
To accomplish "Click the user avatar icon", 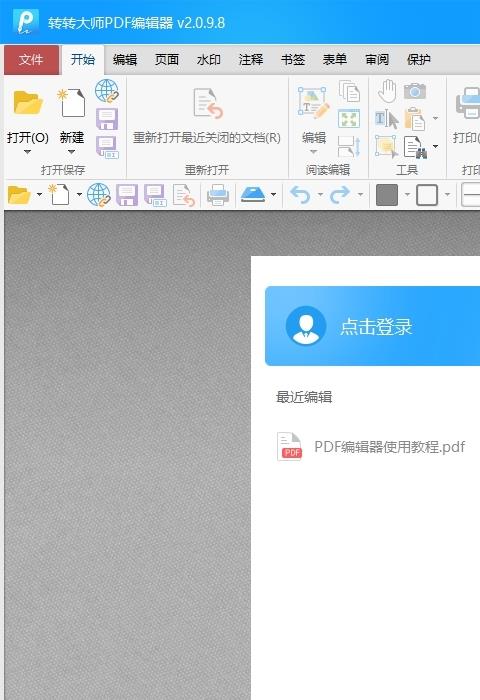I will 306,326.
